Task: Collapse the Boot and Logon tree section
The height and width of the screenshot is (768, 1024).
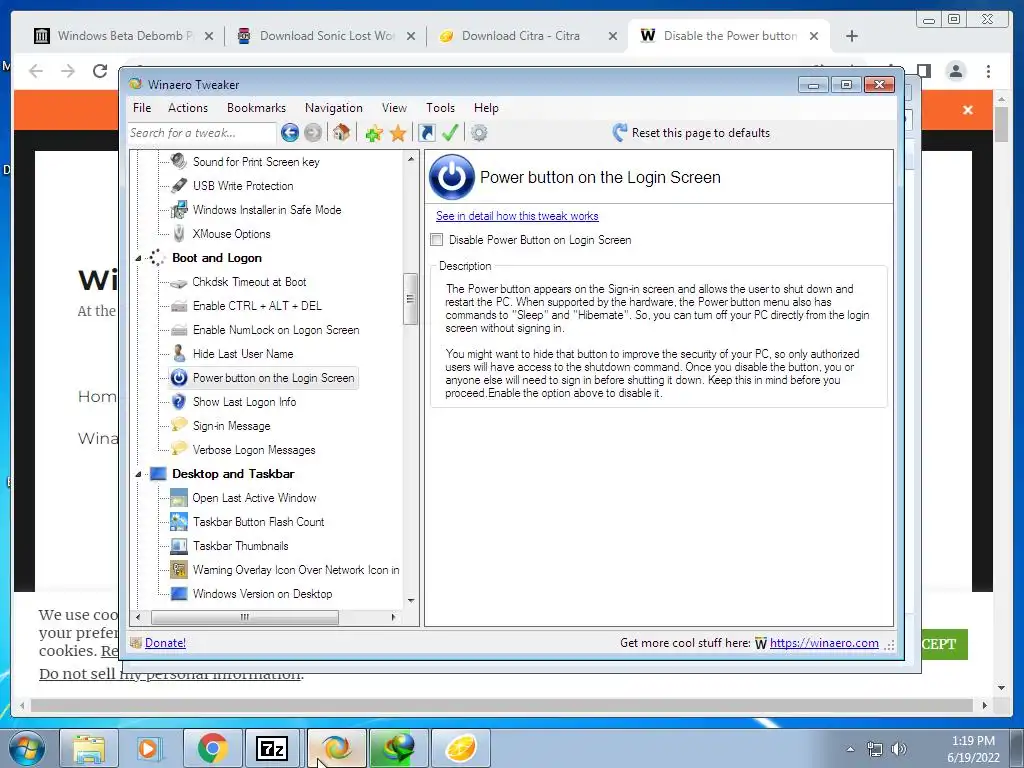Action: tap(138, 259)
